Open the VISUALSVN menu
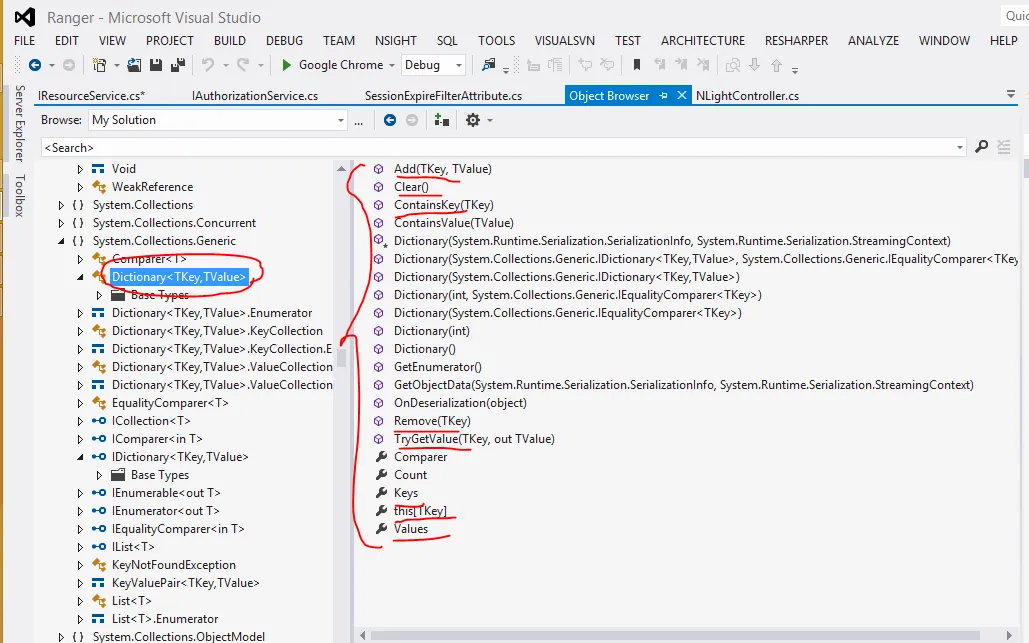The width and height of the screenshot is (1029, 643). point(564,41)
